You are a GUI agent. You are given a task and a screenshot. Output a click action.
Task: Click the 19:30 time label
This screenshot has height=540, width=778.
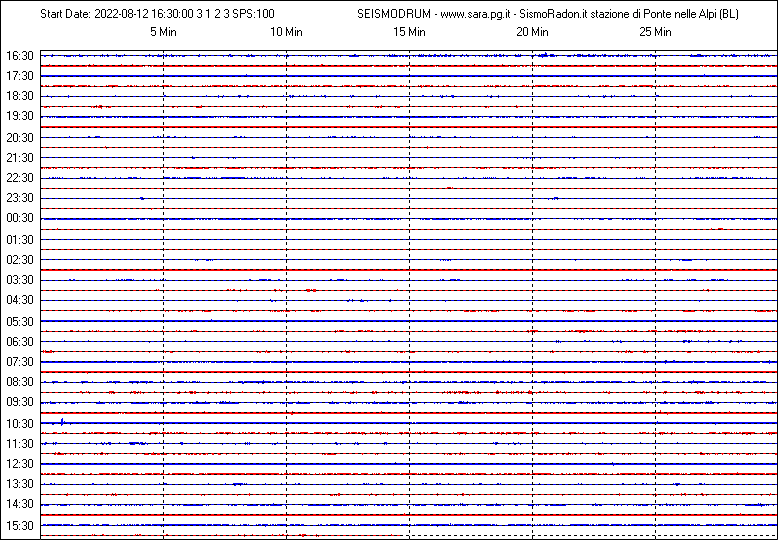tap(20, 116)
